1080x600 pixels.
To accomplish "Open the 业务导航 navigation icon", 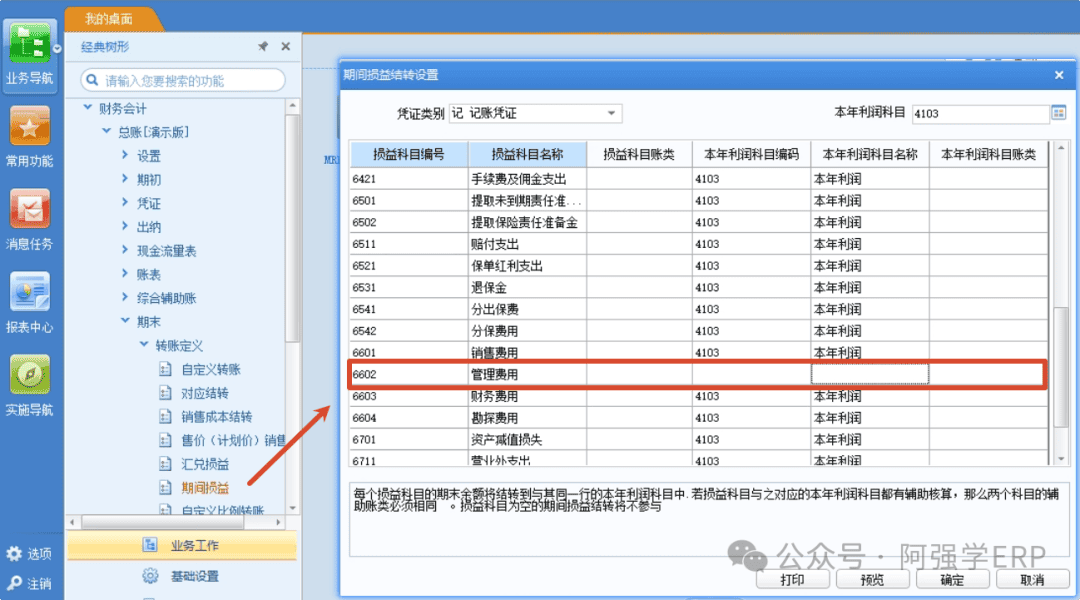I will click(x=29, y=45).
